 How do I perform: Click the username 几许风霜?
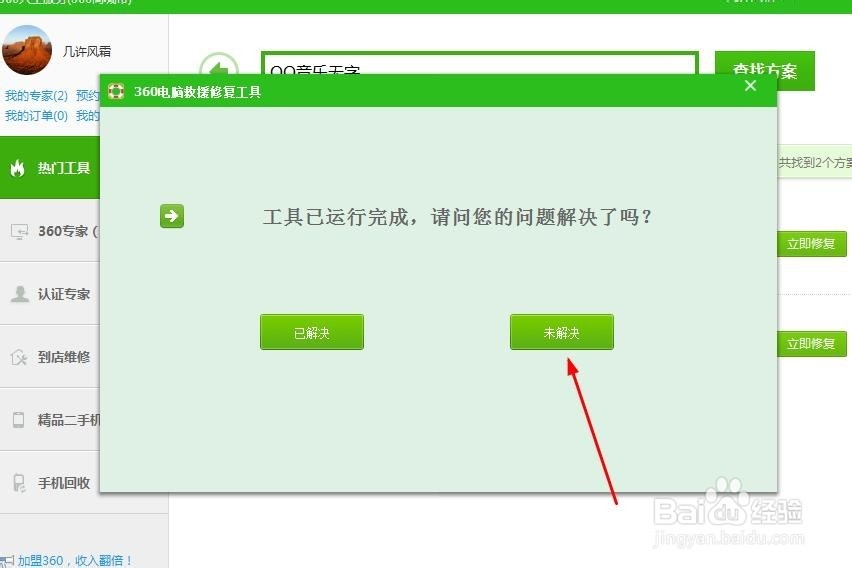[87, 51]
